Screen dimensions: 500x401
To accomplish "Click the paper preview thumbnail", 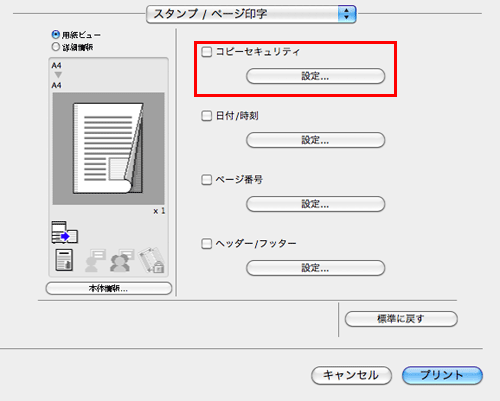I will 108,148.
